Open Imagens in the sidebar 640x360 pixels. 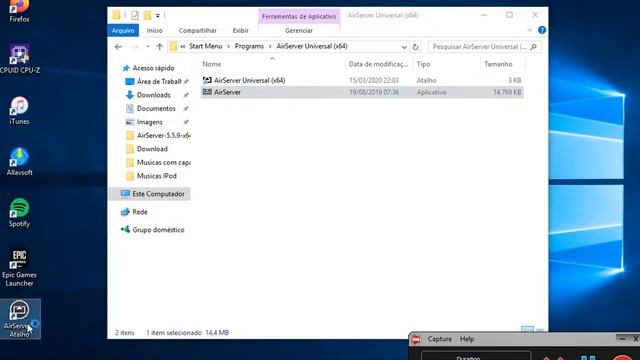[149, 122]
